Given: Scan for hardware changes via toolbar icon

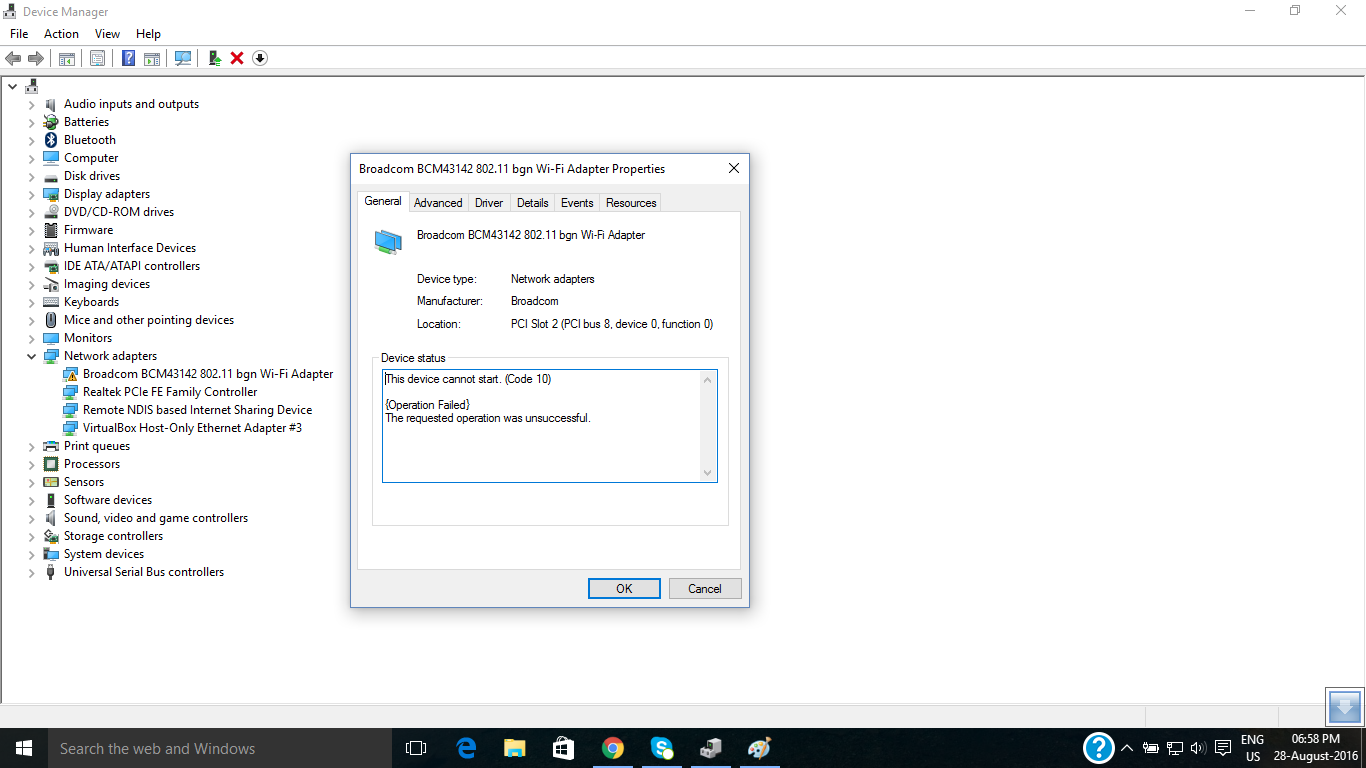Looking at the screenshot, I should (183, 58).
